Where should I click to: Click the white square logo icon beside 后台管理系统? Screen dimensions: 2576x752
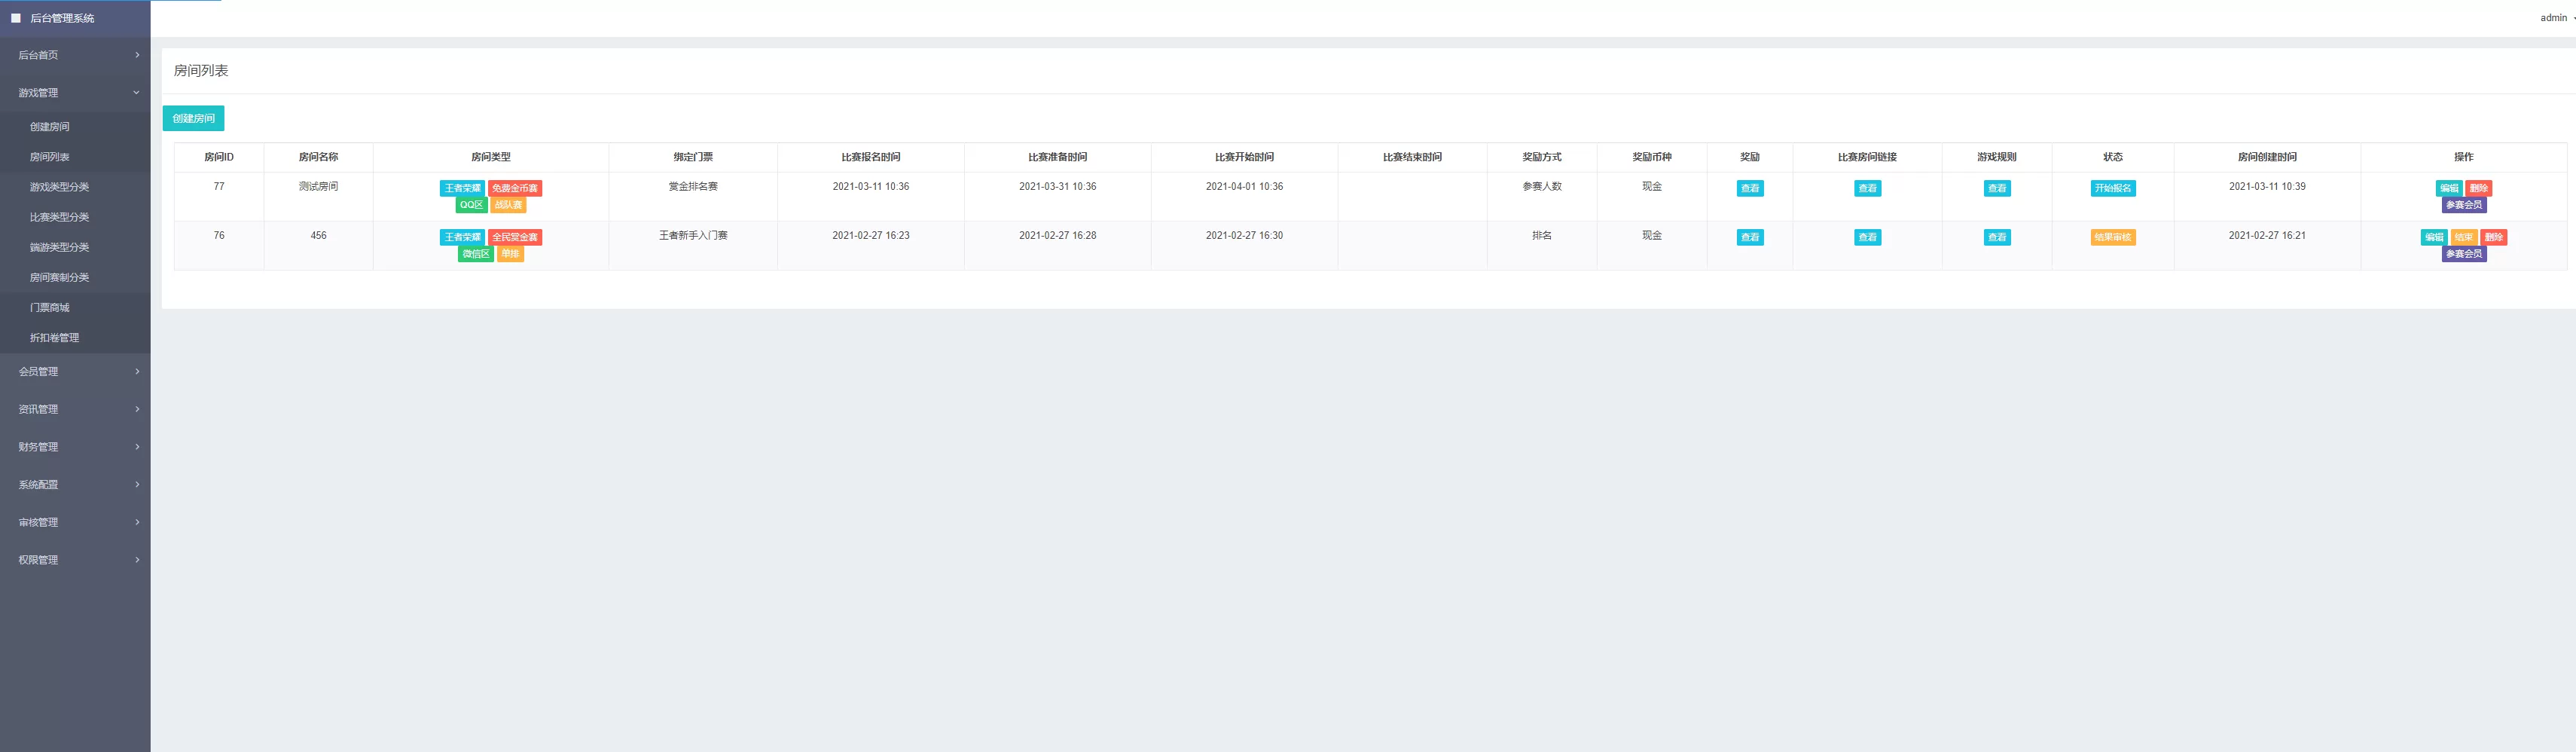(16, 18)
